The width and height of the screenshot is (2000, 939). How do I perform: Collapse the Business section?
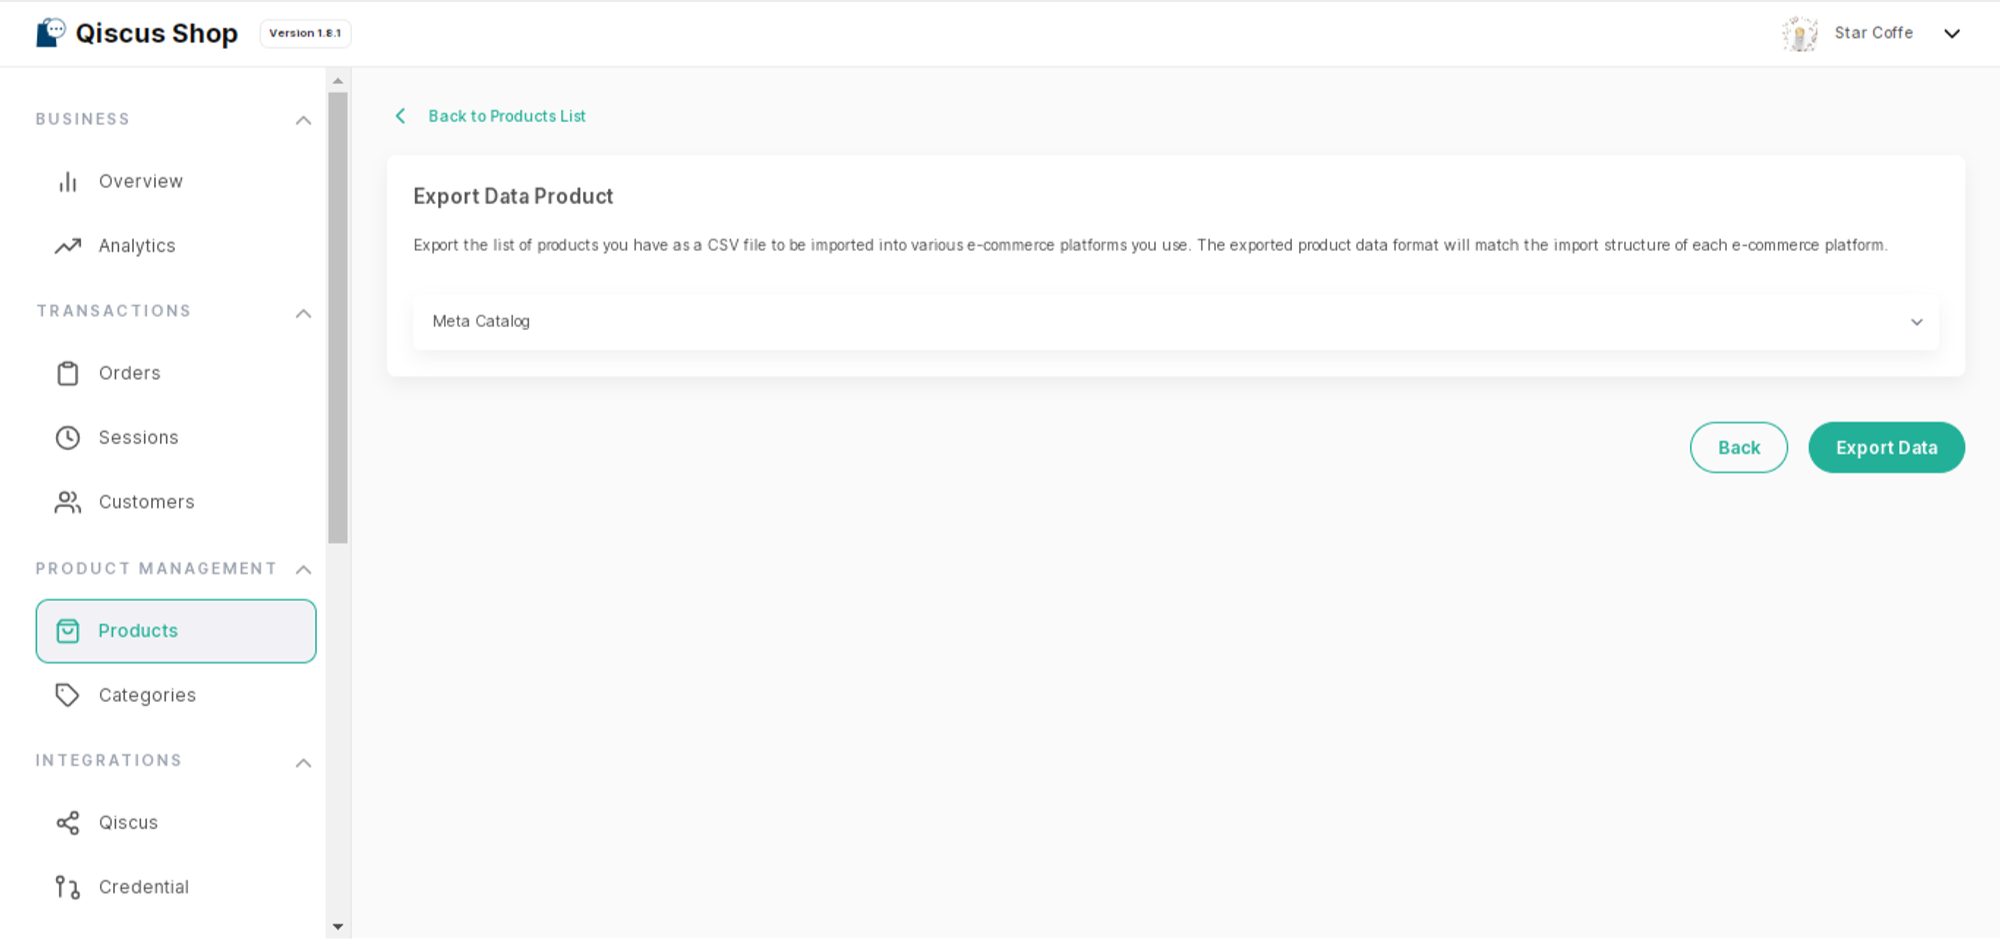(303, 120)
